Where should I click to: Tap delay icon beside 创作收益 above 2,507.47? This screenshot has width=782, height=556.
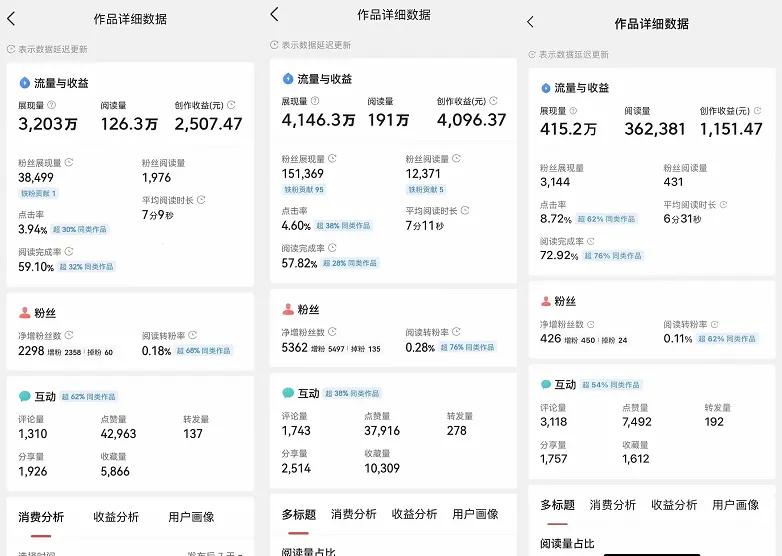[231, 105]
